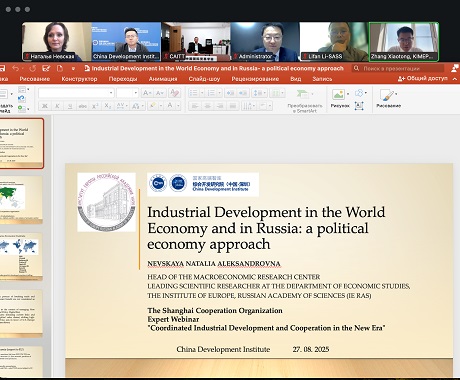Viewport: 460px width, 380px height.
Task: Open the change case Aa dropdown
Action: (137, 106)
